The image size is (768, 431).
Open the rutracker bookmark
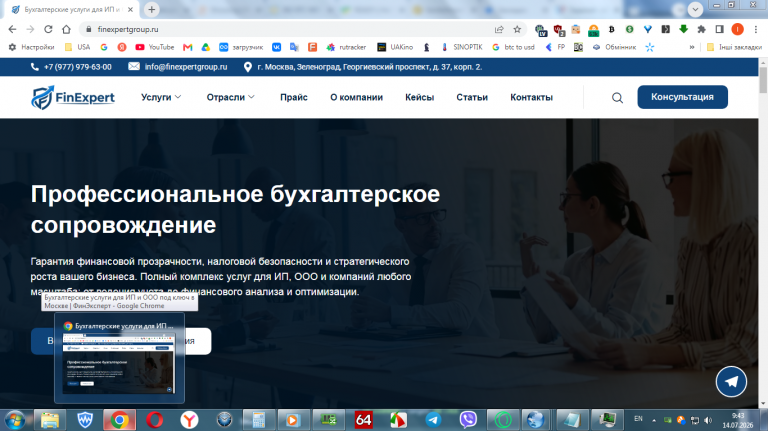pos(346,47)
